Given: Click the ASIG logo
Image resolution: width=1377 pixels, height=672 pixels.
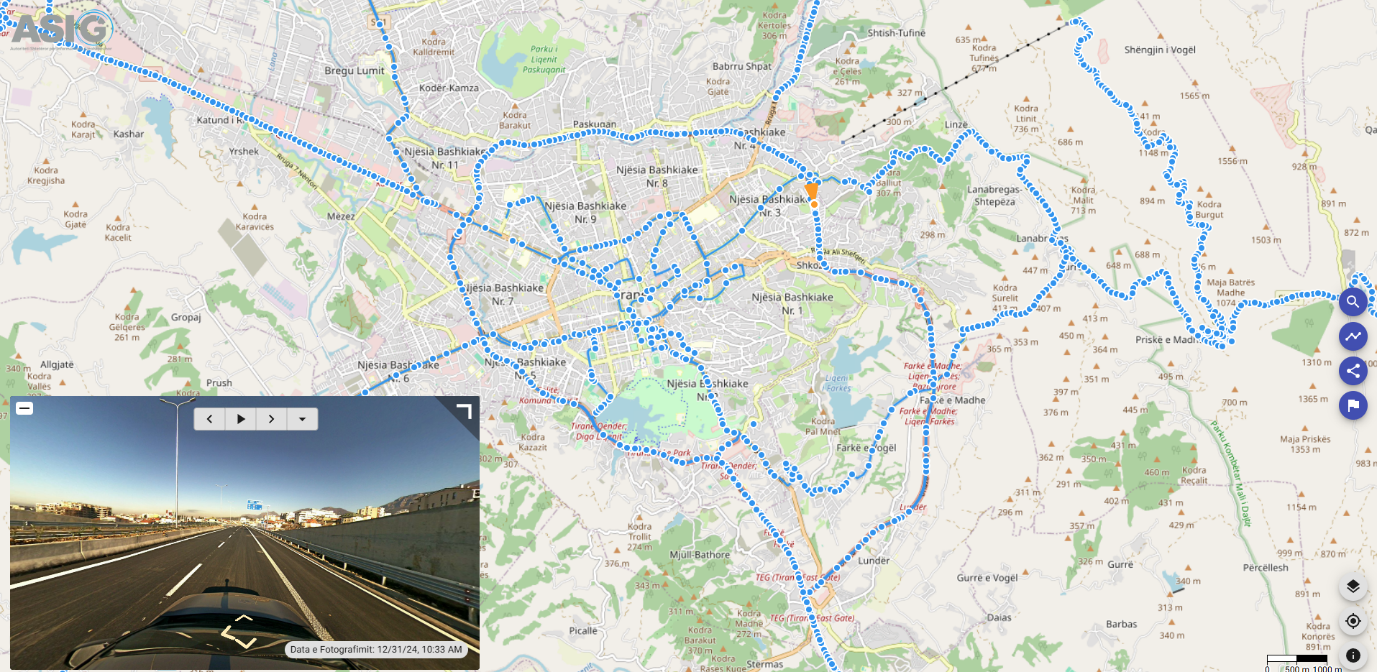Looking at the screenshot, I should pyautogui.click(x=60, y=28).
